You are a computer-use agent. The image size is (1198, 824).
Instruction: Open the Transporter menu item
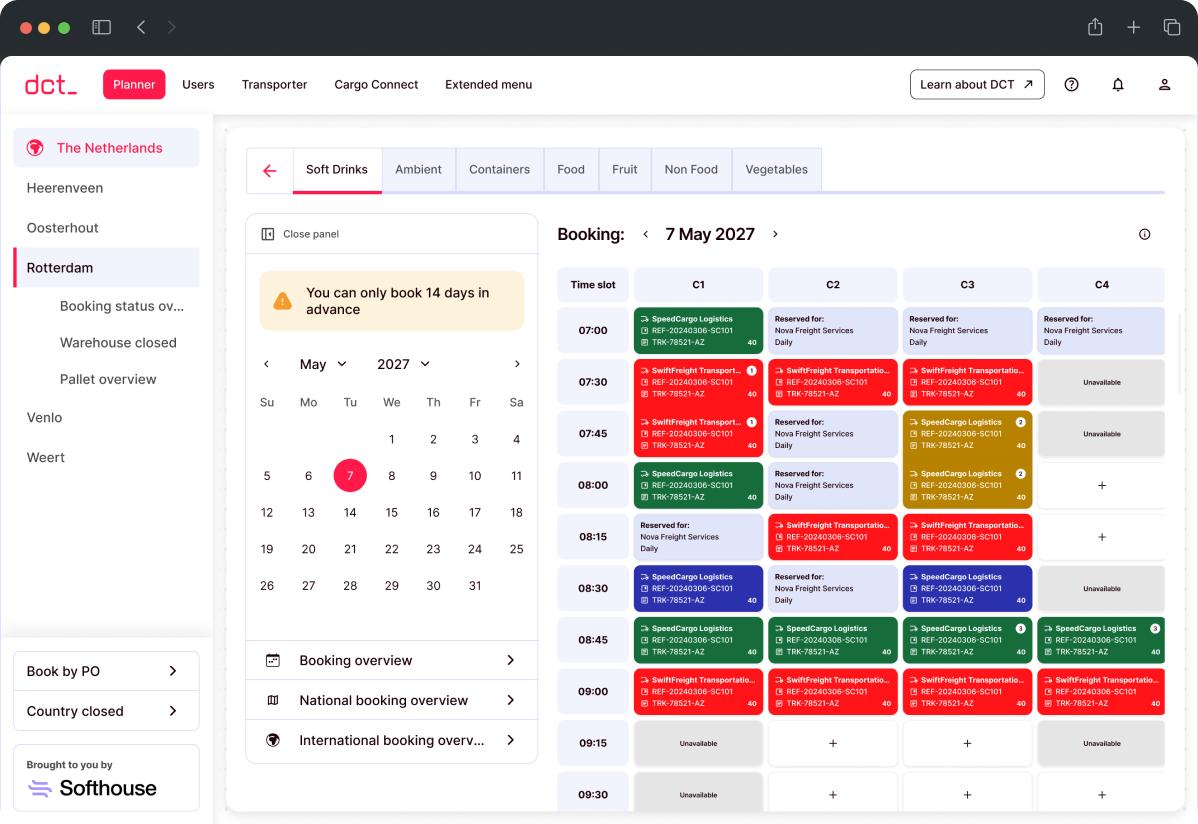[274, 85]
